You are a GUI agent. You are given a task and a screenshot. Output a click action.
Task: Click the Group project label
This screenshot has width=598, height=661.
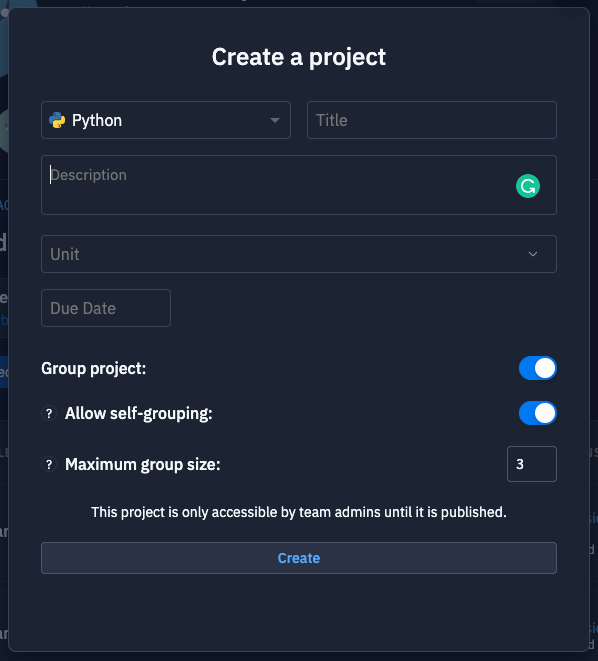(94, 368)
